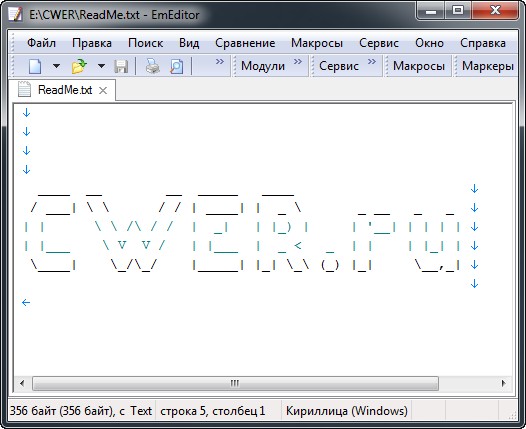Click the Маркеры toolbar label

[488, 66]
